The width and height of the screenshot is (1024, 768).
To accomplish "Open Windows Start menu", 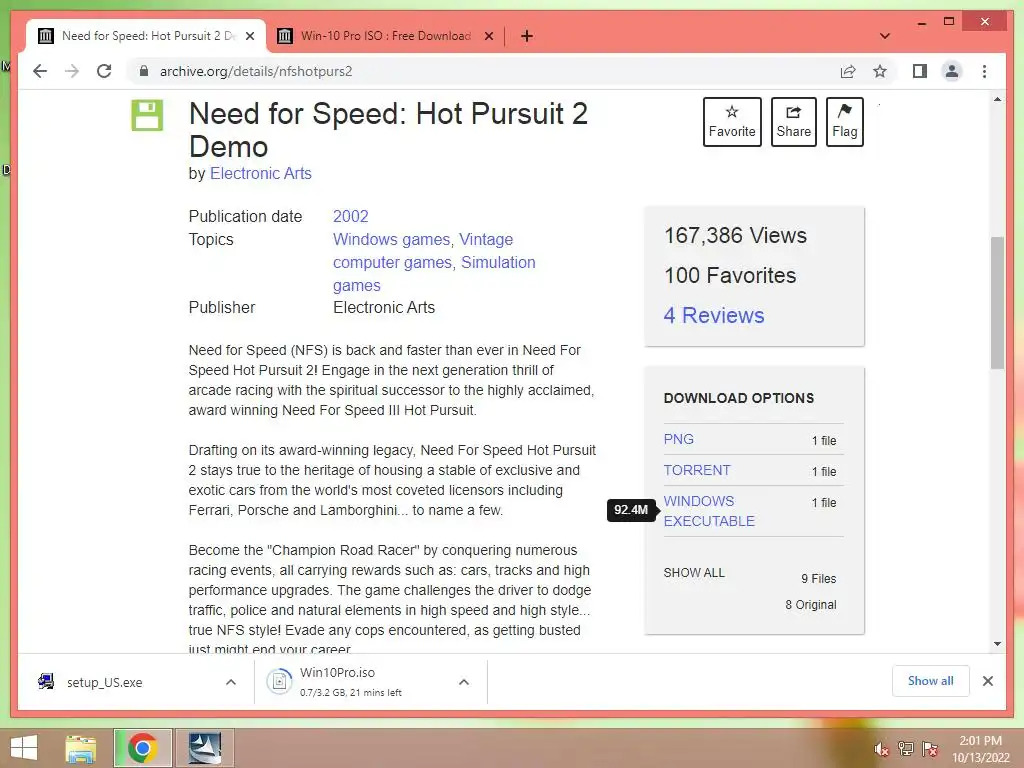I will pos(24,748).
